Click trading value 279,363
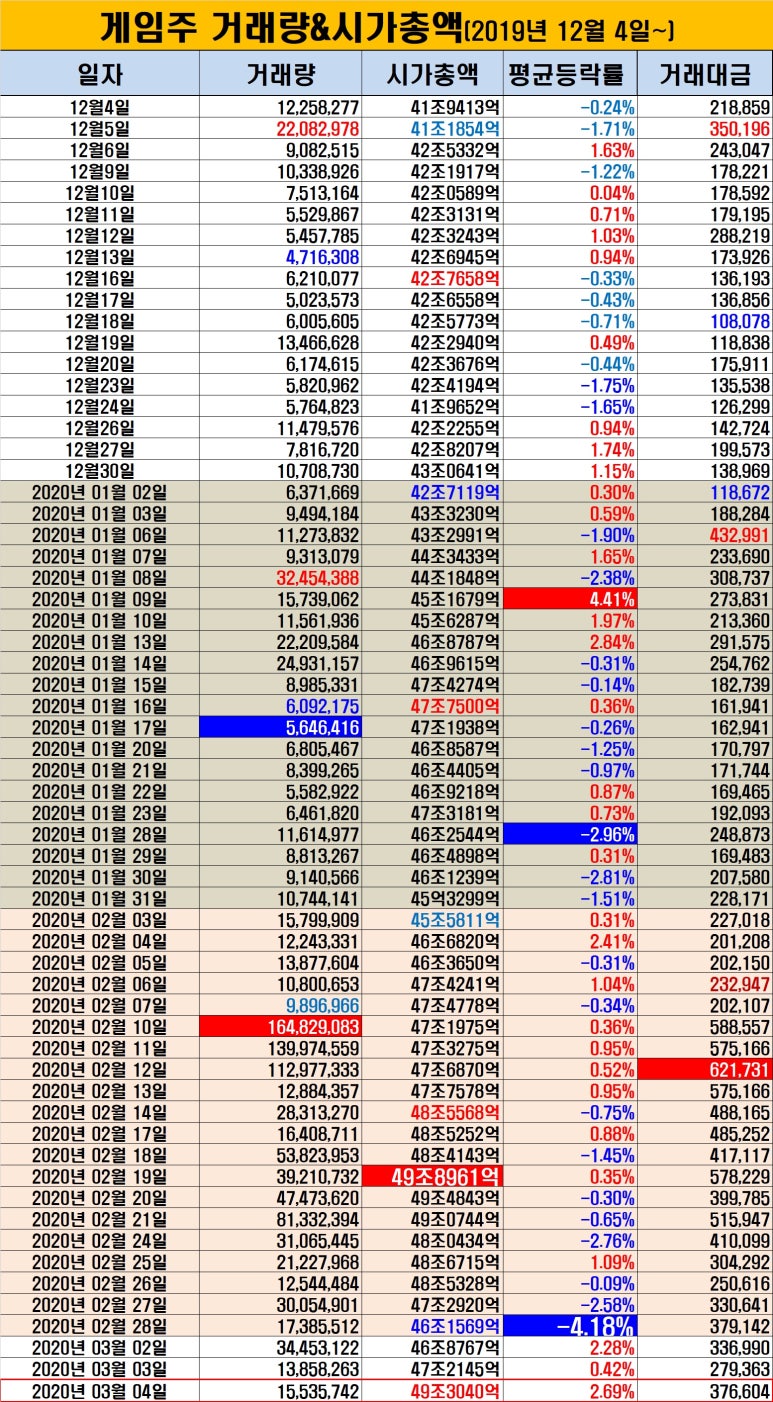Image resolution: width=773 pixels, height=1402 pixels. 737,1369
